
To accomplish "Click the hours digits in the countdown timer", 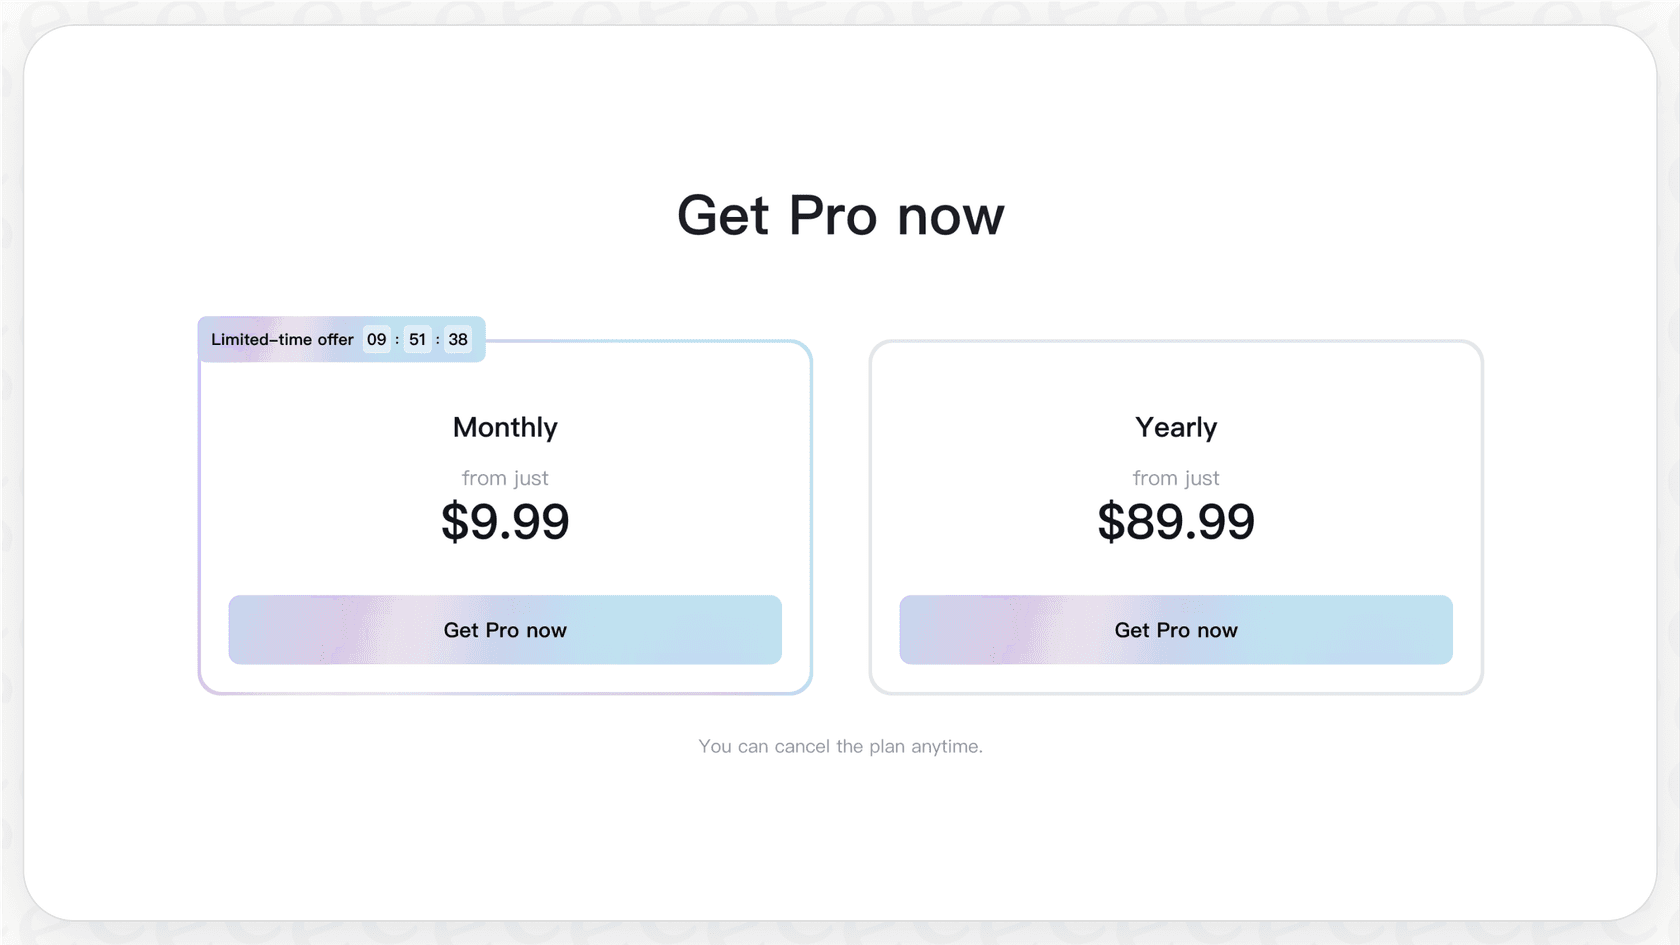I will 376,340.
